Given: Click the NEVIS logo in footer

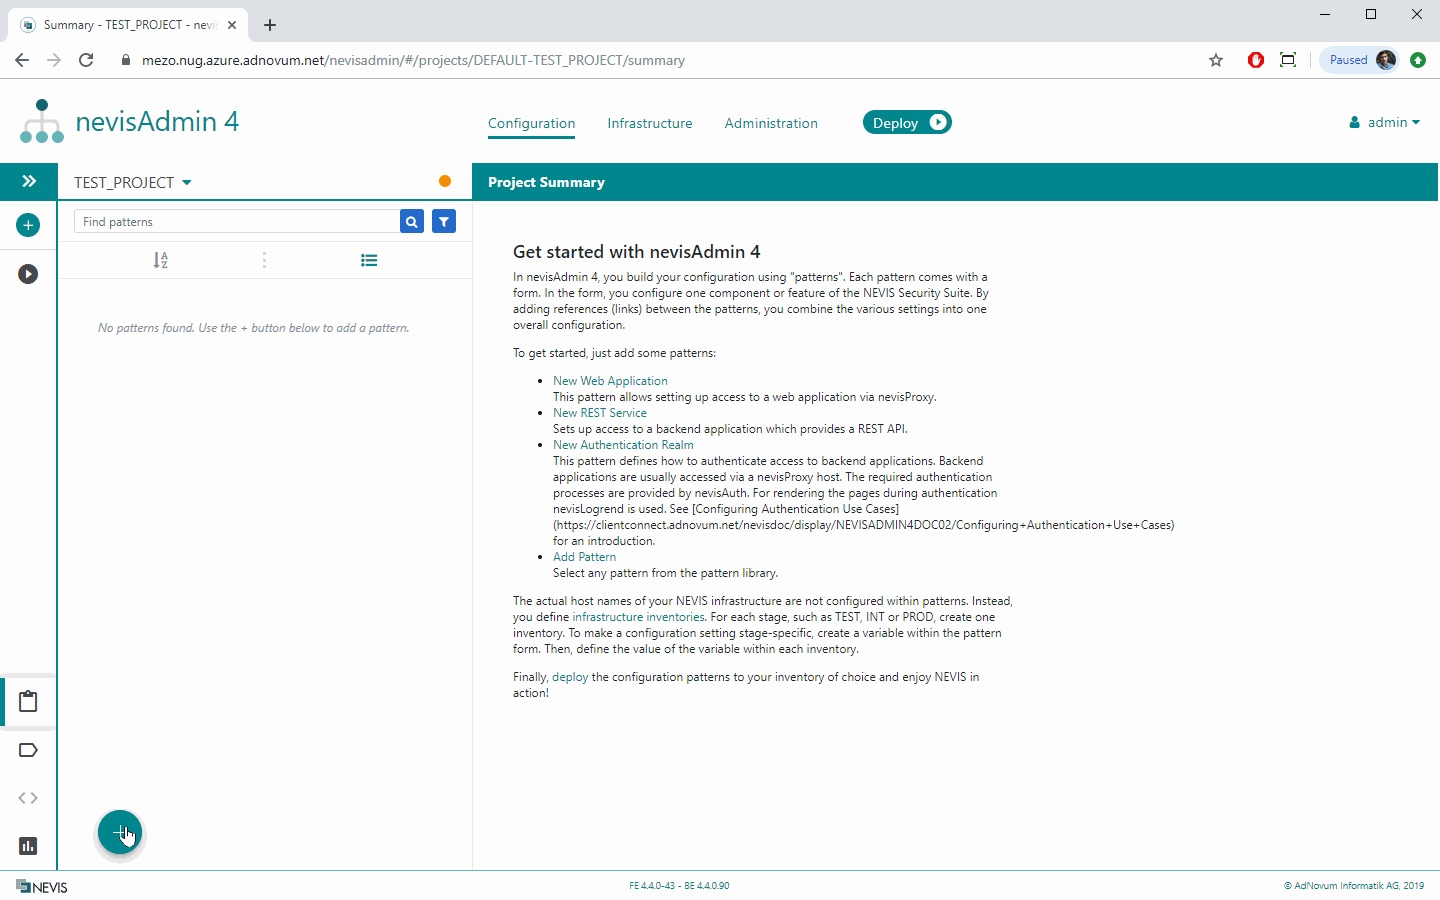Looking at the screenshot, I should (x=42, y=887).
